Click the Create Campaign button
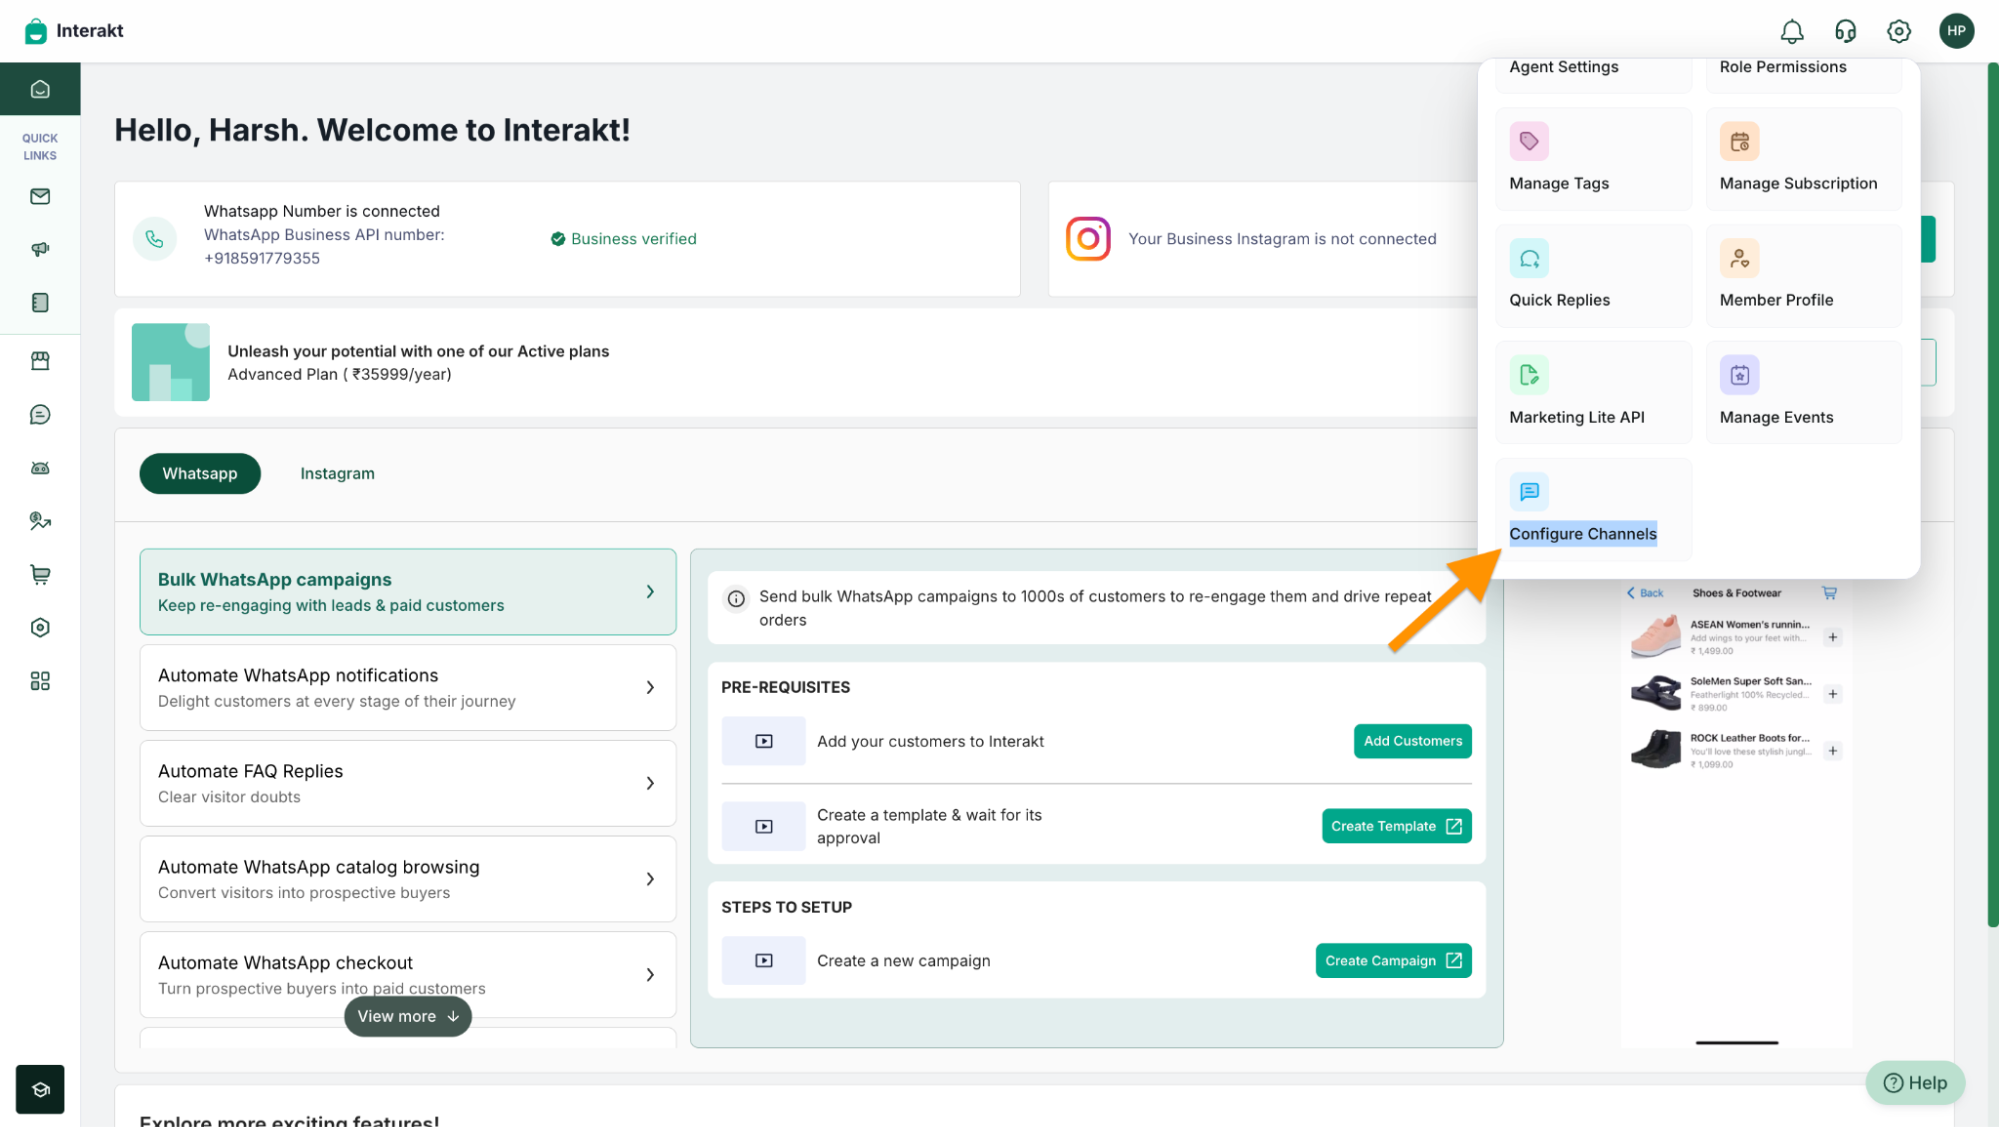Screen dimensions: 1999x1128 [1392, 960]
